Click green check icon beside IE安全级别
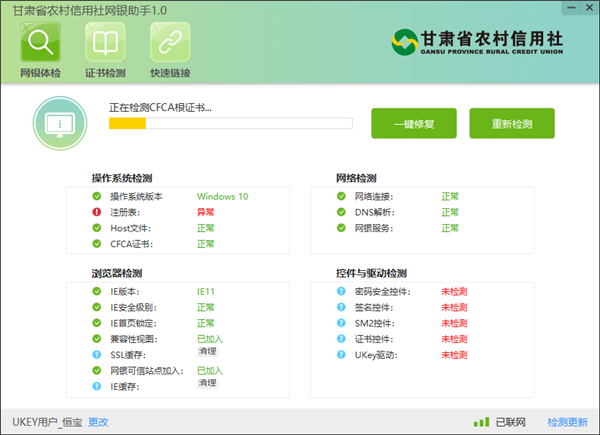 click(97, 307)
